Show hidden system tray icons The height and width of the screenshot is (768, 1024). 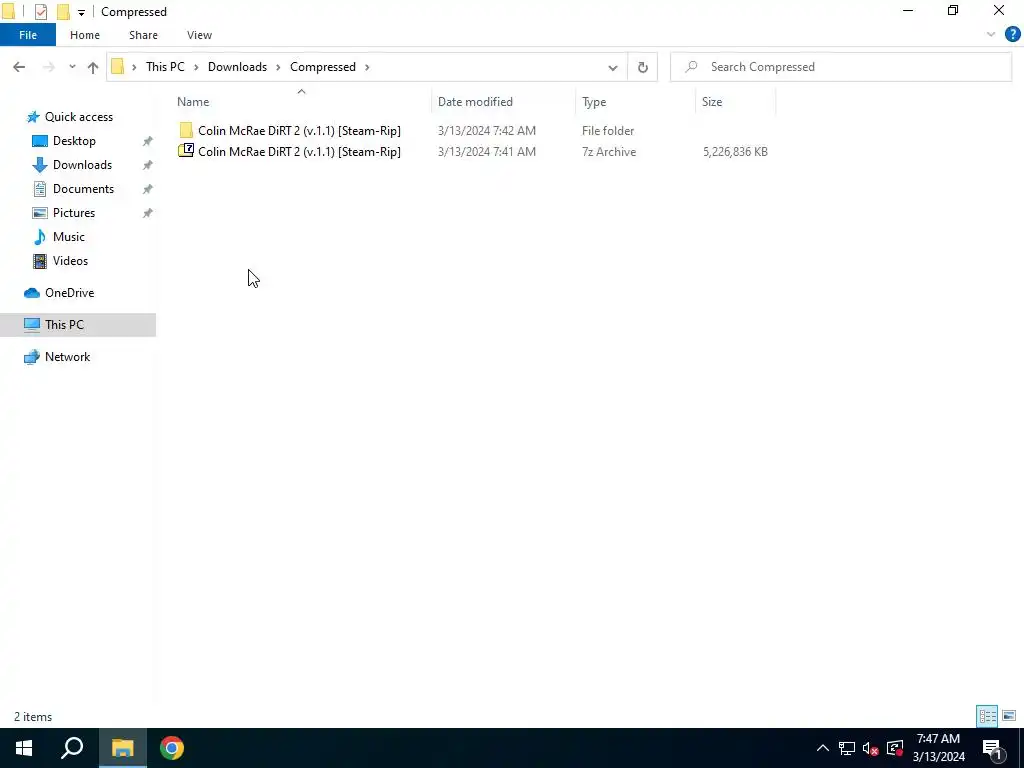[823, 748]
